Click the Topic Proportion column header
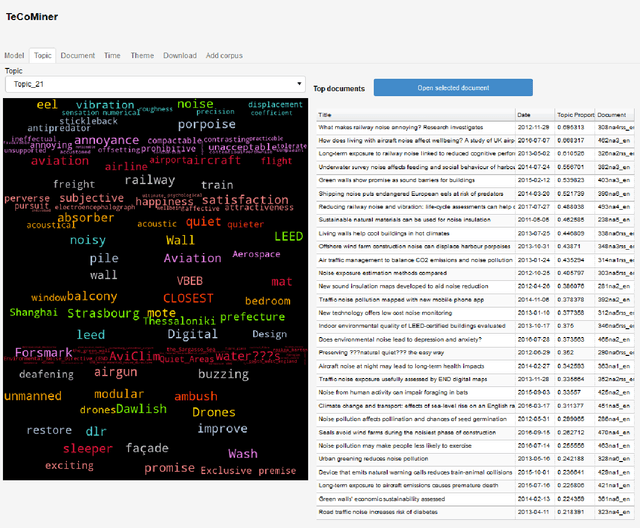Viewport: 640px width, 528px height. pyautogui.click(x=575, y=115)
